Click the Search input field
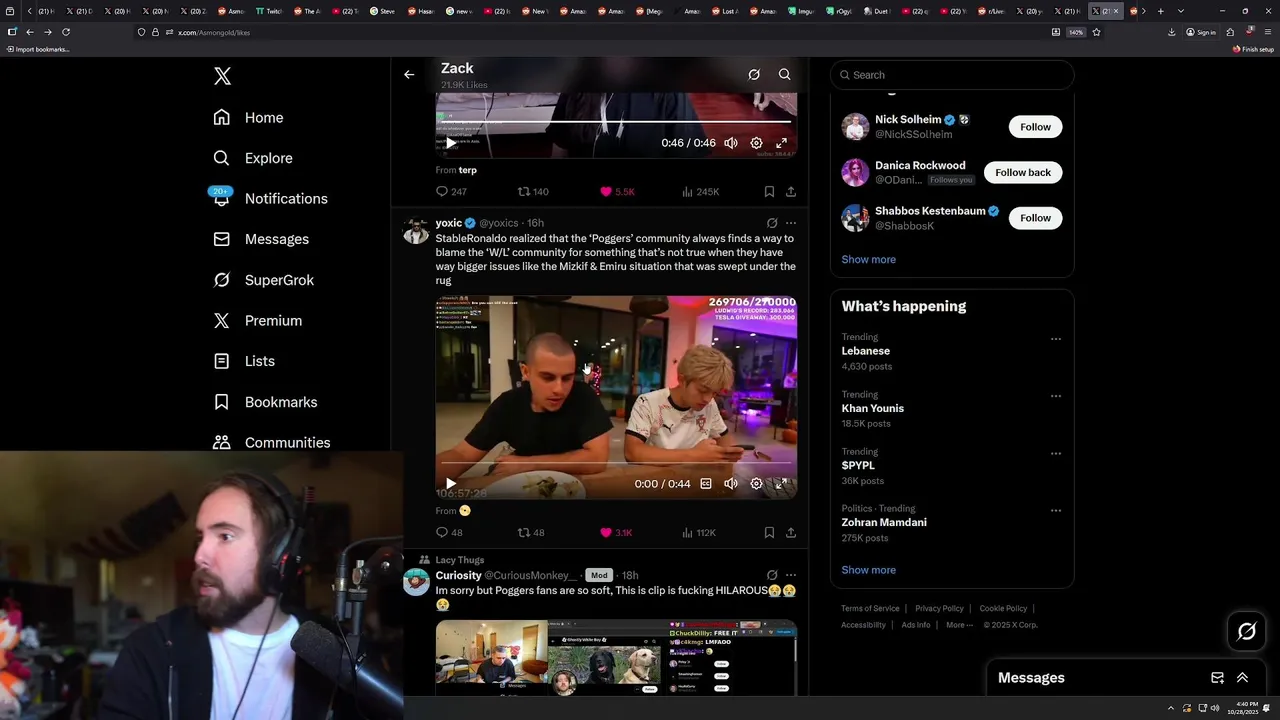This screenshot has width=1280, height=720. click(x=951, y=75)
